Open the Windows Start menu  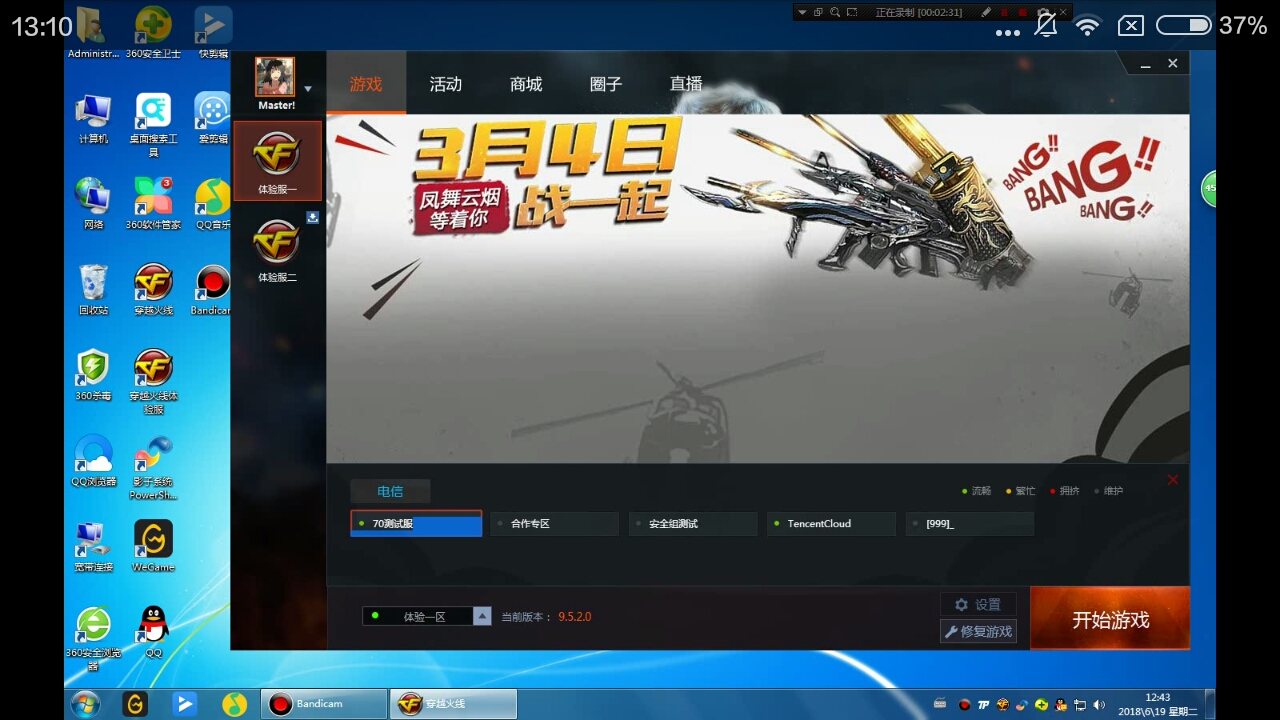pos(85,704)
